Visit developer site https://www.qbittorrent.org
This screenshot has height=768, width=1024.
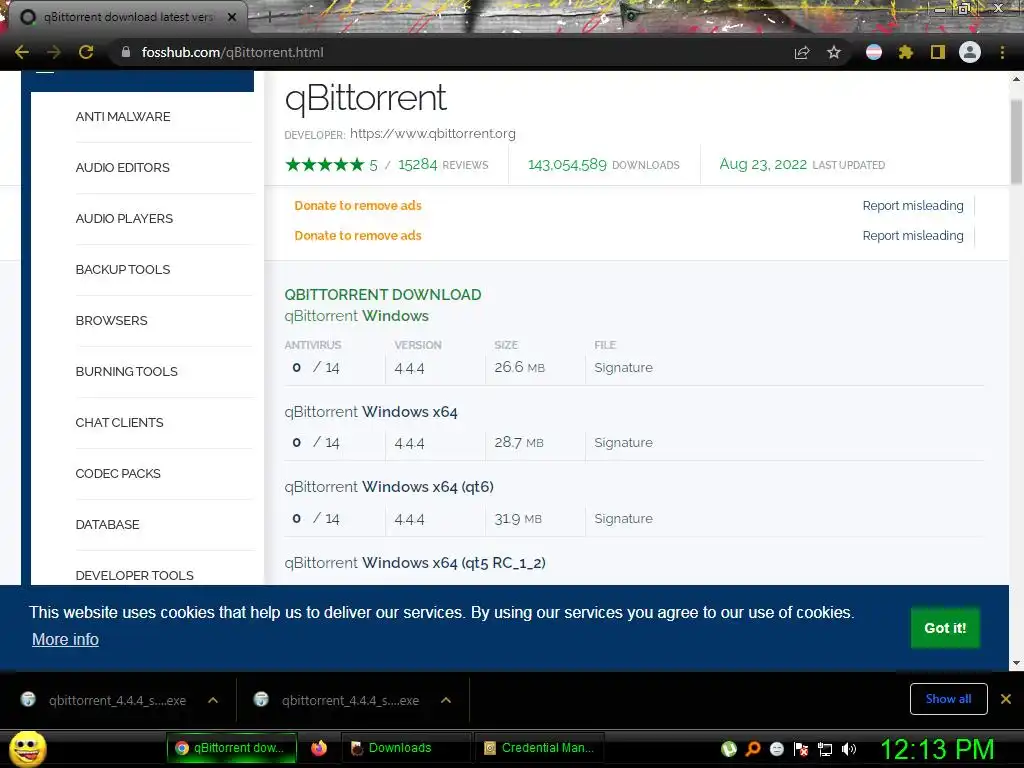click(432, 133)
